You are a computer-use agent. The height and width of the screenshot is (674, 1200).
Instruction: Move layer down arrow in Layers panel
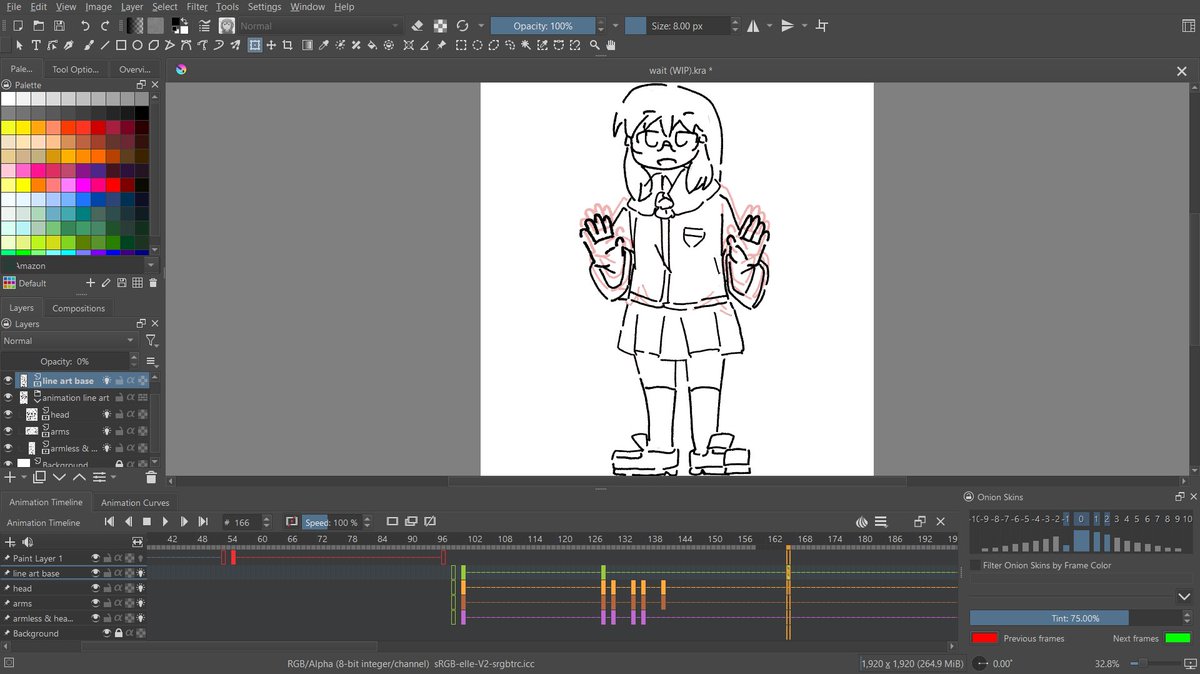(x=60, y=477)
